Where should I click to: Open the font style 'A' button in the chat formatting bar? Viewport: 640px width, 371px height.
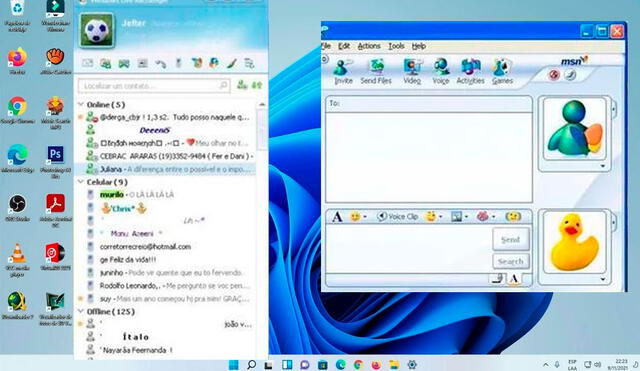click(x=337, y=217)
